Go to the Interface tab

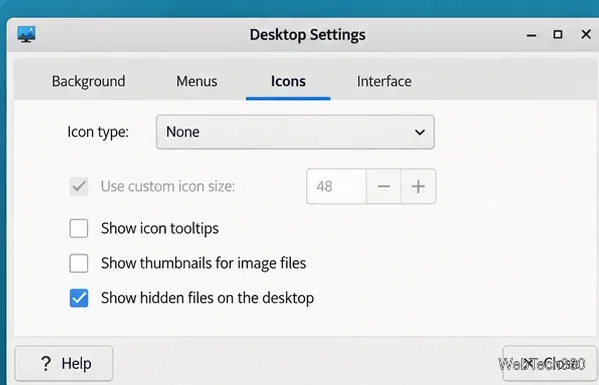[x=384, y=81]
